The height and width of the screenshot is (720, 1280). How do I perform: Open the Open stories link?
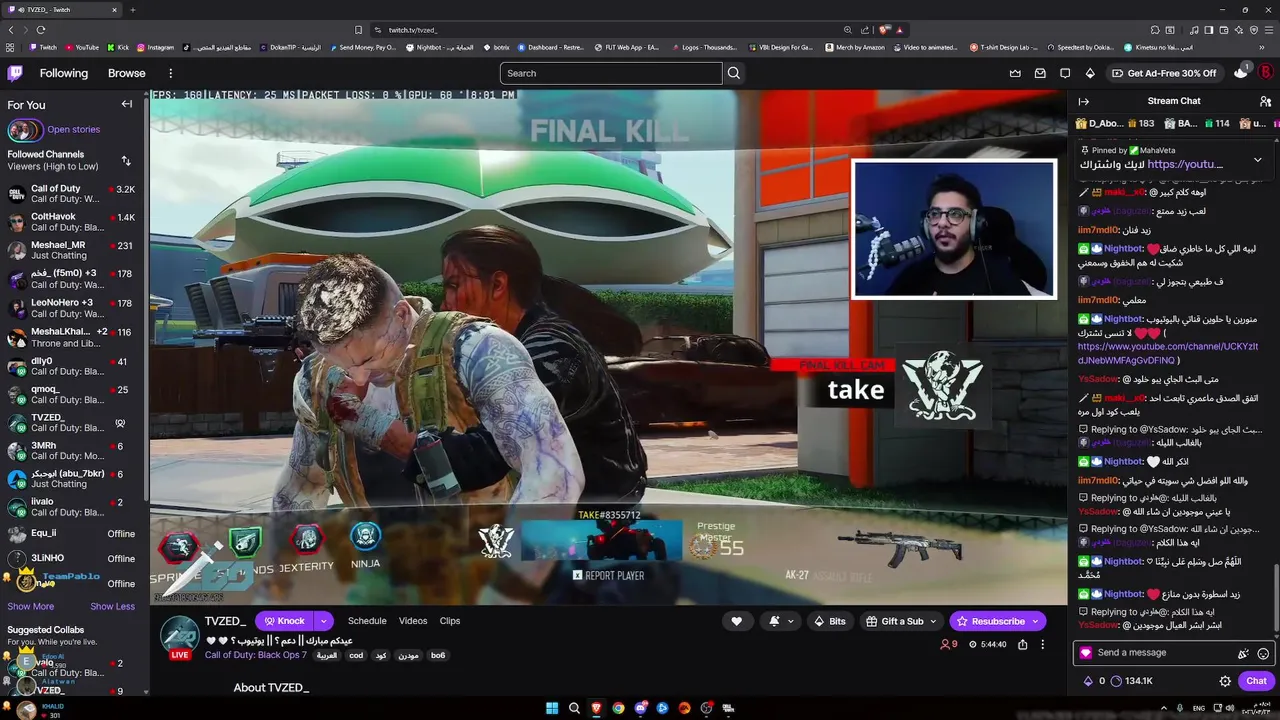[73, 129]
